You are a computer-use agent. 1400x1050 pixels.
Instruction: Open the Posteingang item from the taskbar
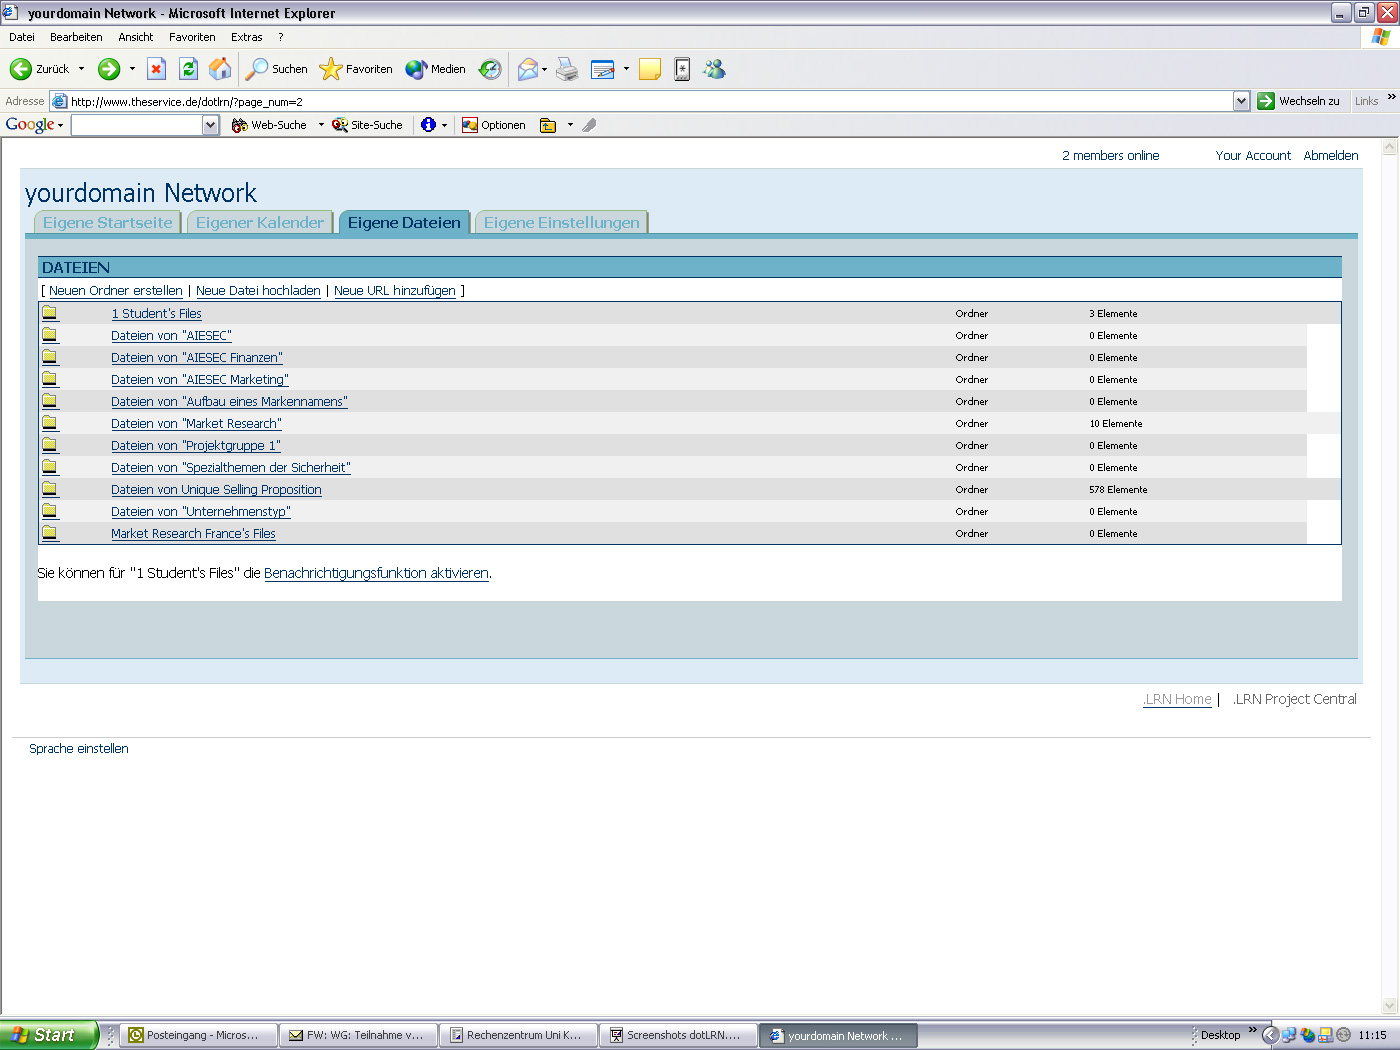coord(197,1035)
